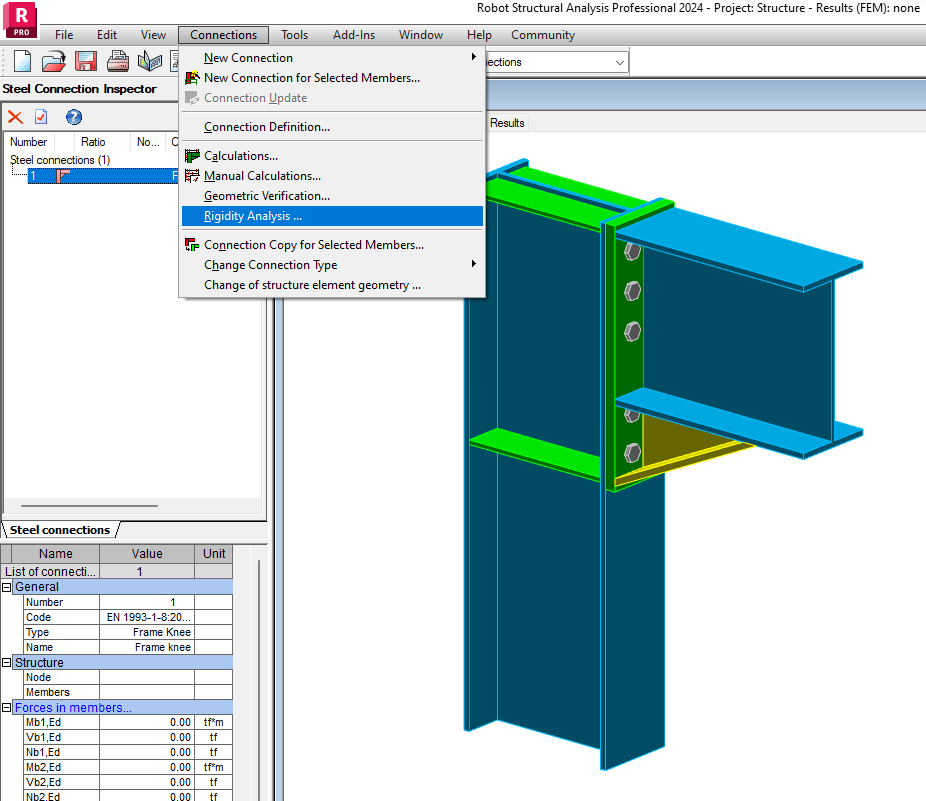The image size is (926, 801).
Task: Open the Tools menu
Action: click(294, 35)
